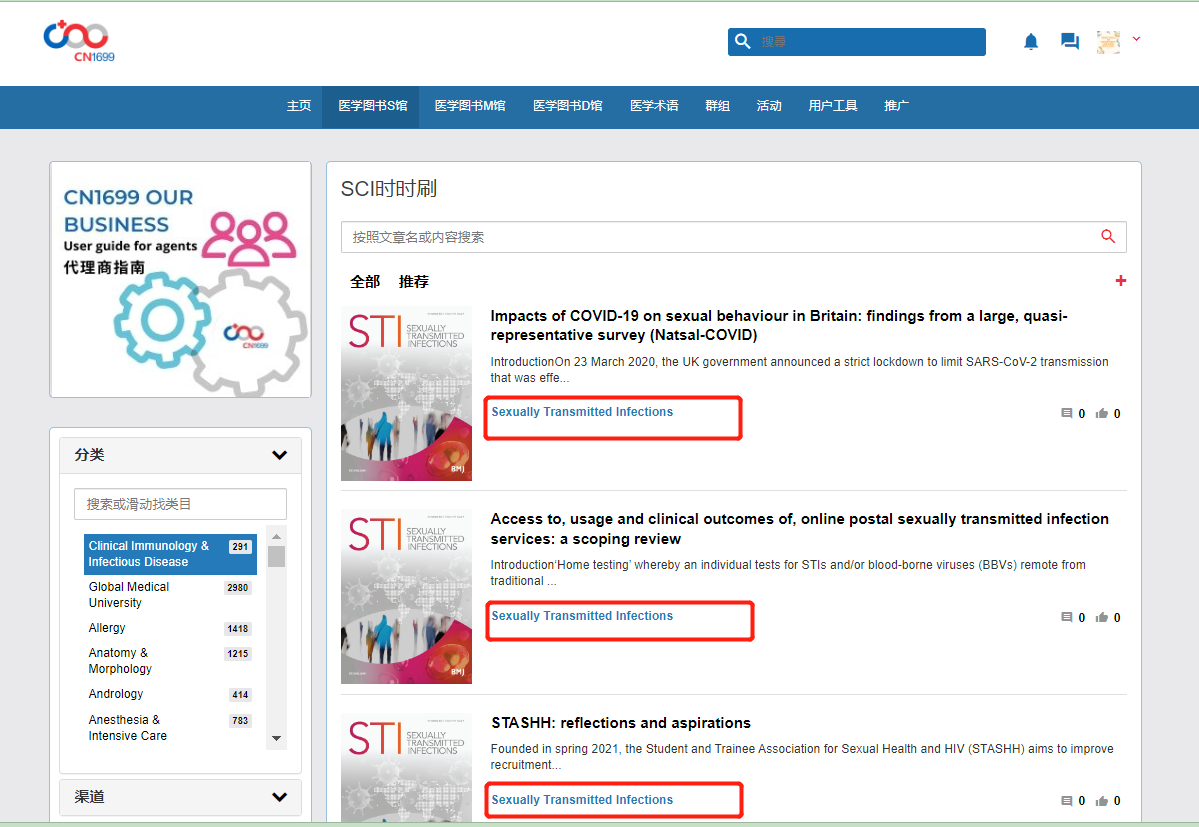The width and height of the screenshot is (1199, 827).
Task: Collapse the 分类 panel chevron
Action: click(x=280, y=455)
